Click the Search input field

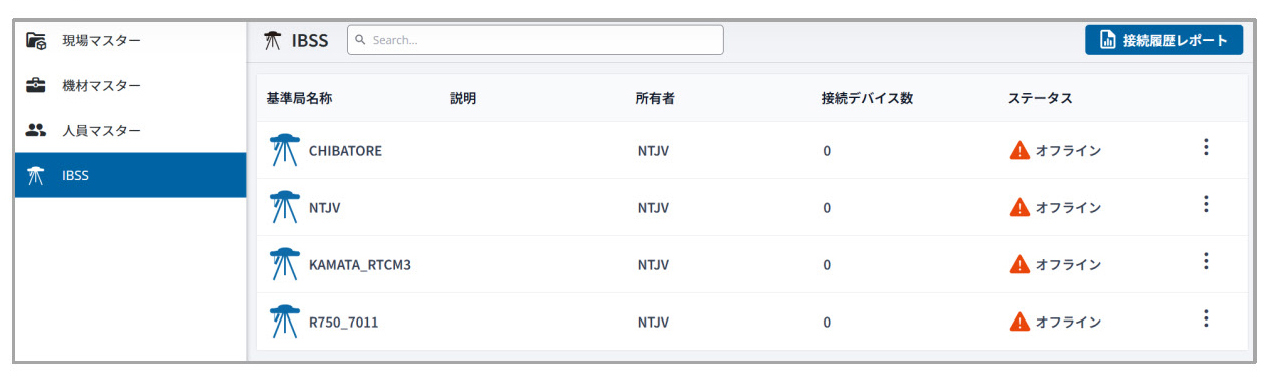click(535, 40)
